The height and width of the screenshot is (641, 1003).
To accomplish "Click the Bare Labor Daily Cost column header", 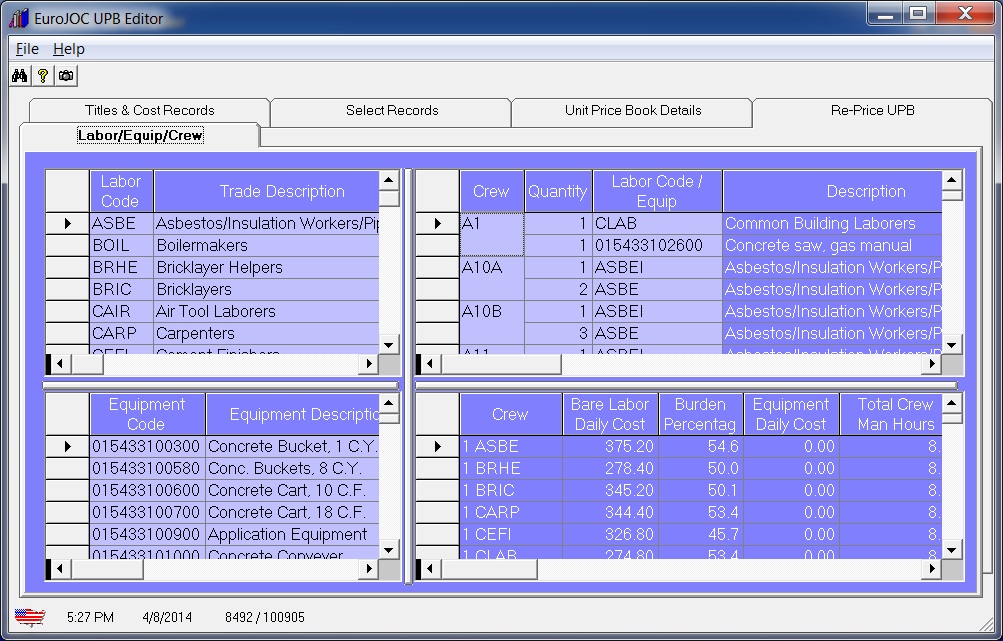I will click(x=610, y=414).
